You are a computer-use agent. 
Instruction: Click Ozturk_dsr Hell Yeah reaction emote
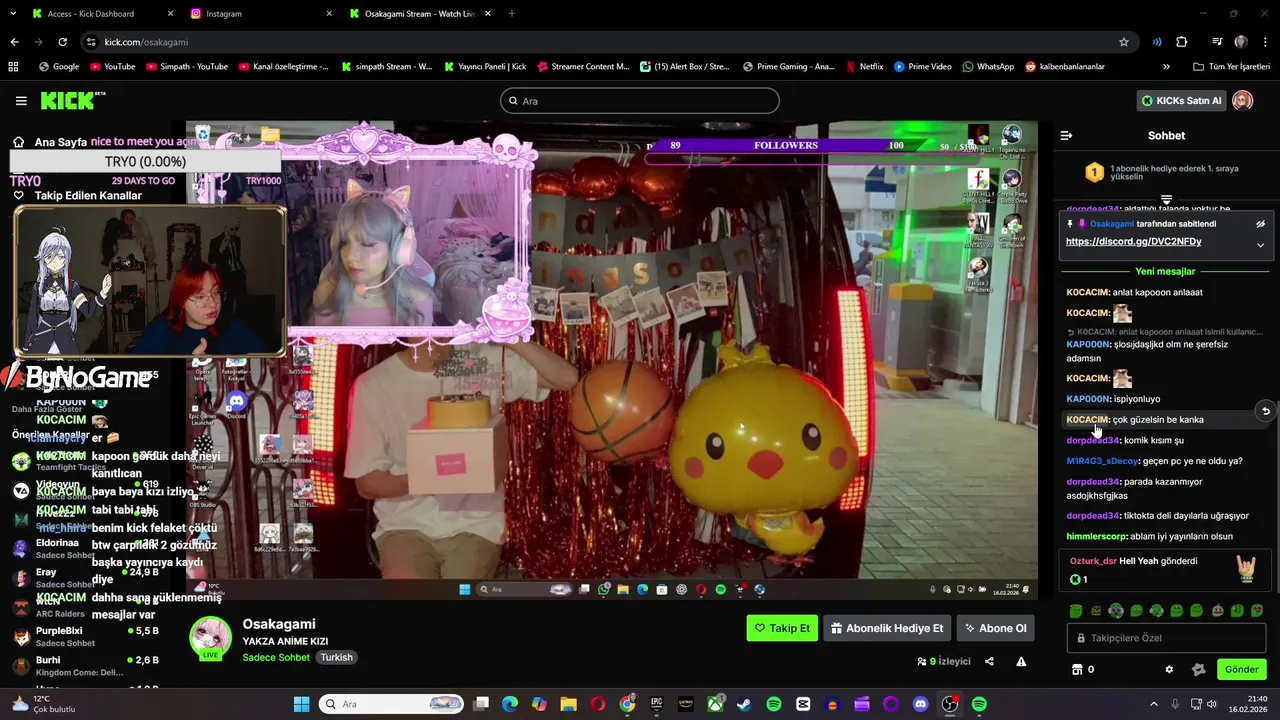(1246, 569)
